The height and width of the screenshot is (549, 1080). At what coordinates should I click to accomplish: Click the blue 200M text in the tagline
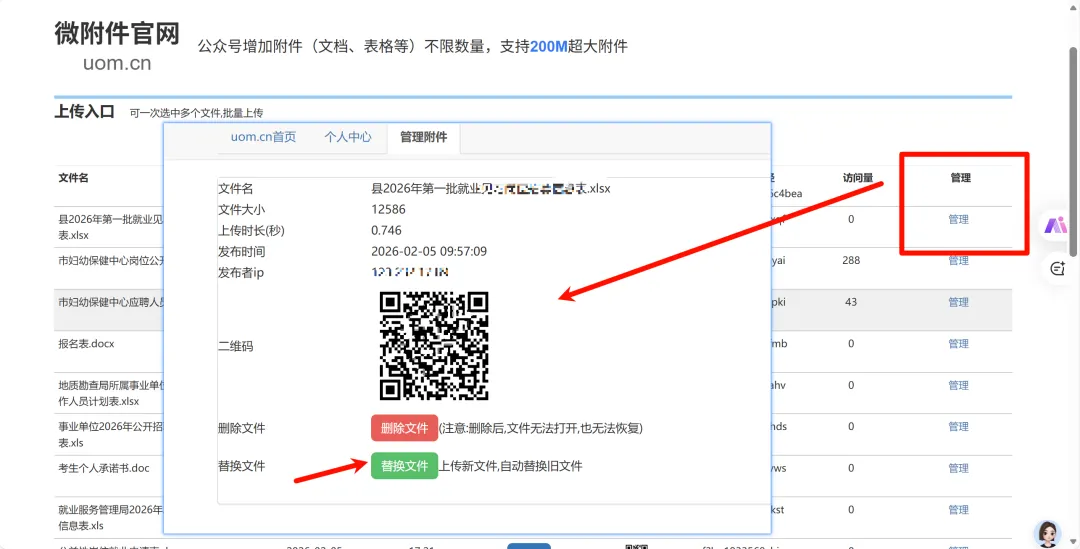(x=548, y=46)
